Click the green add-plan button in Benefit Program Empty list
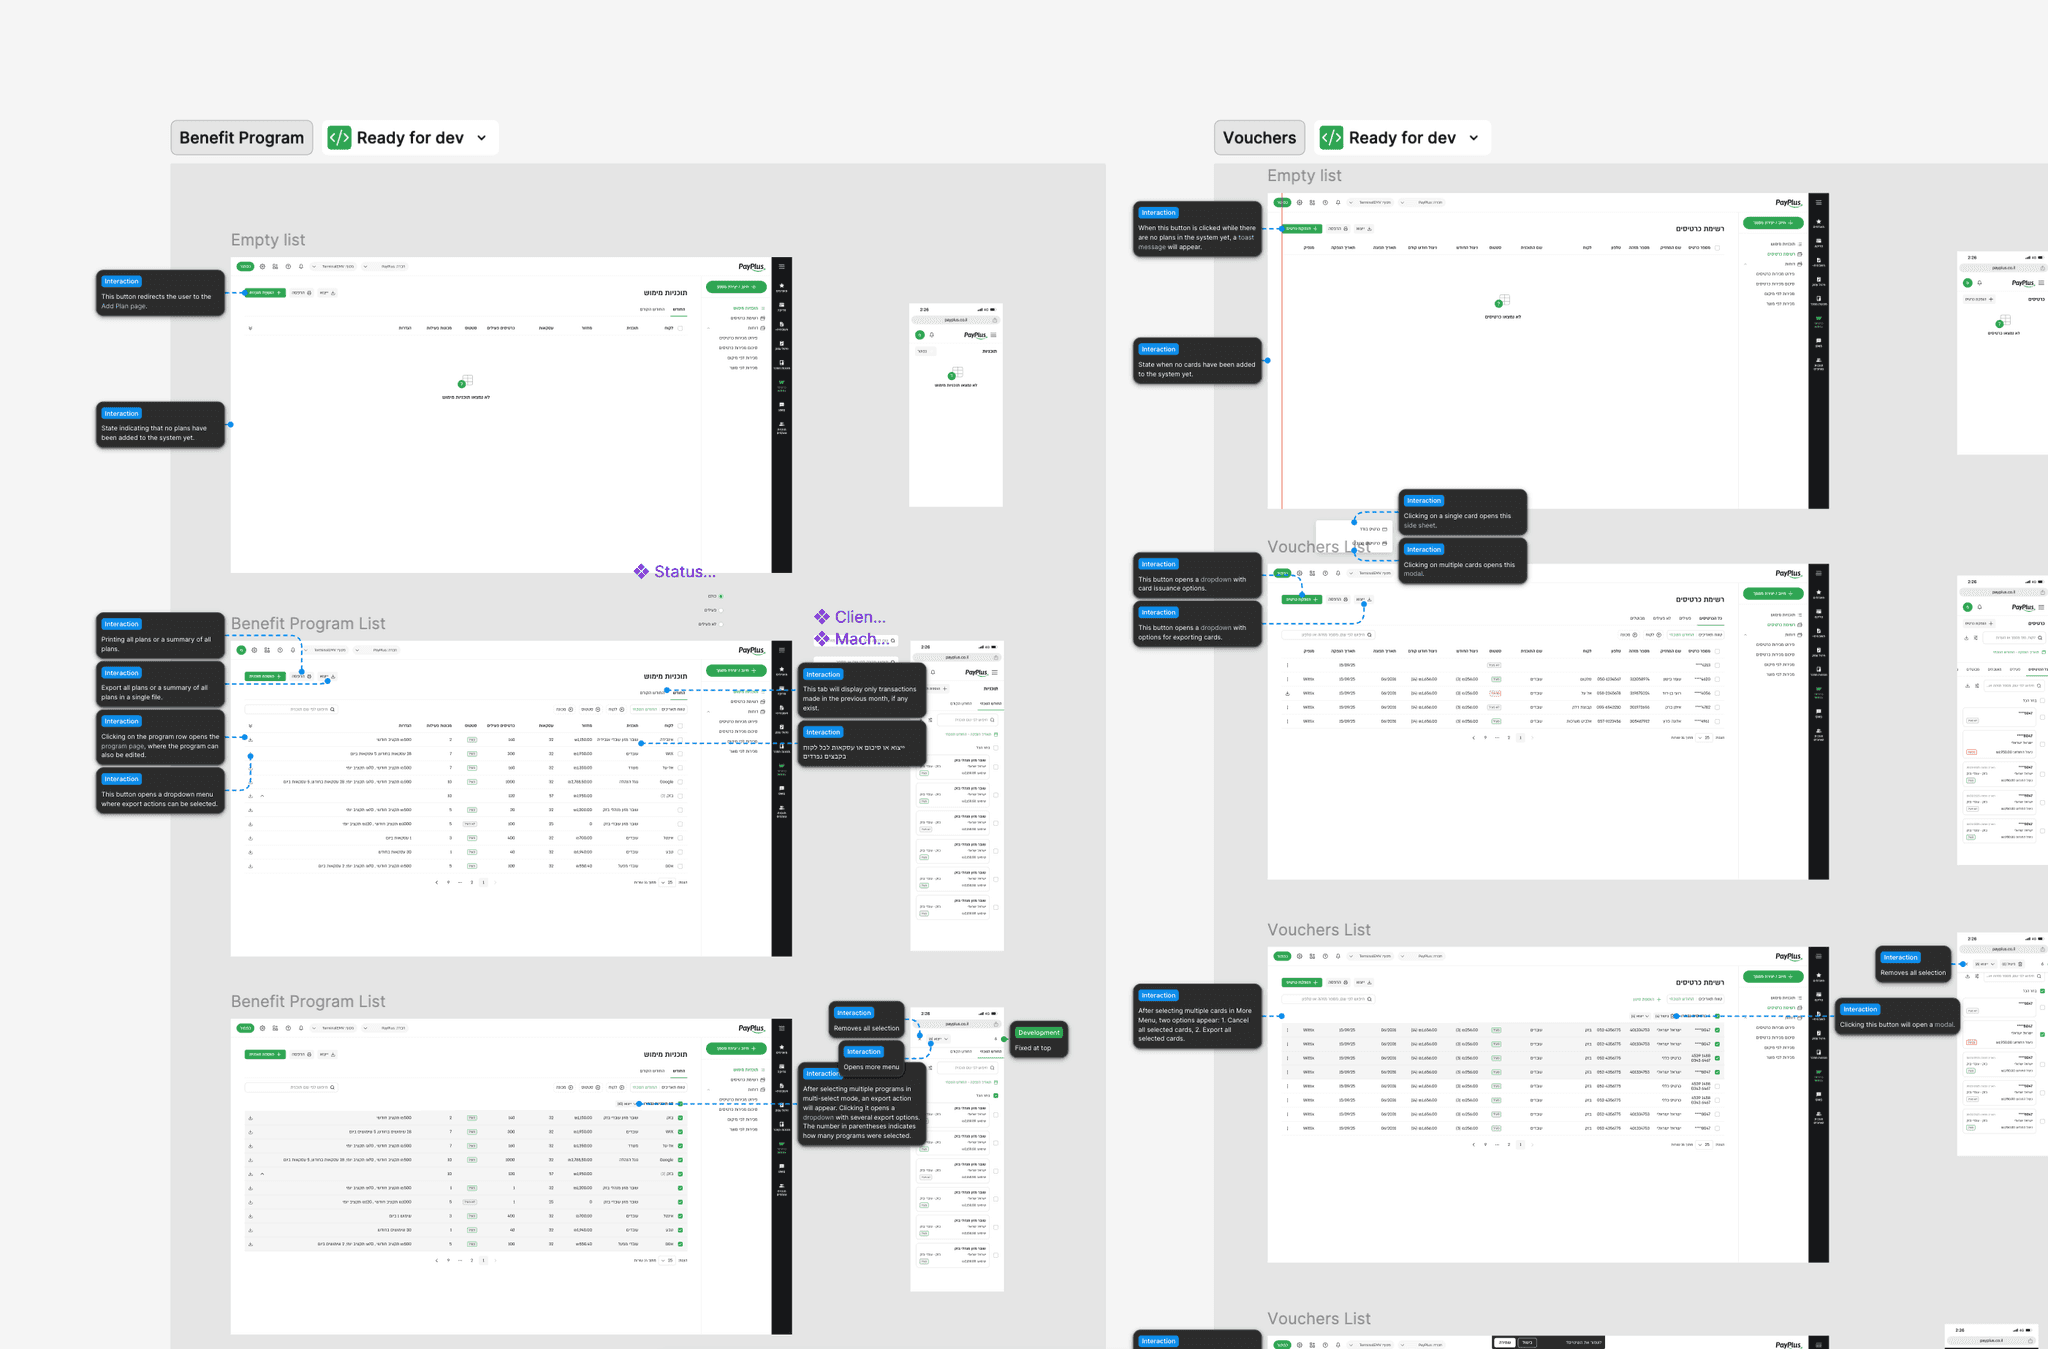This screenshot has width=2048, height=1349. click(265, 293)
